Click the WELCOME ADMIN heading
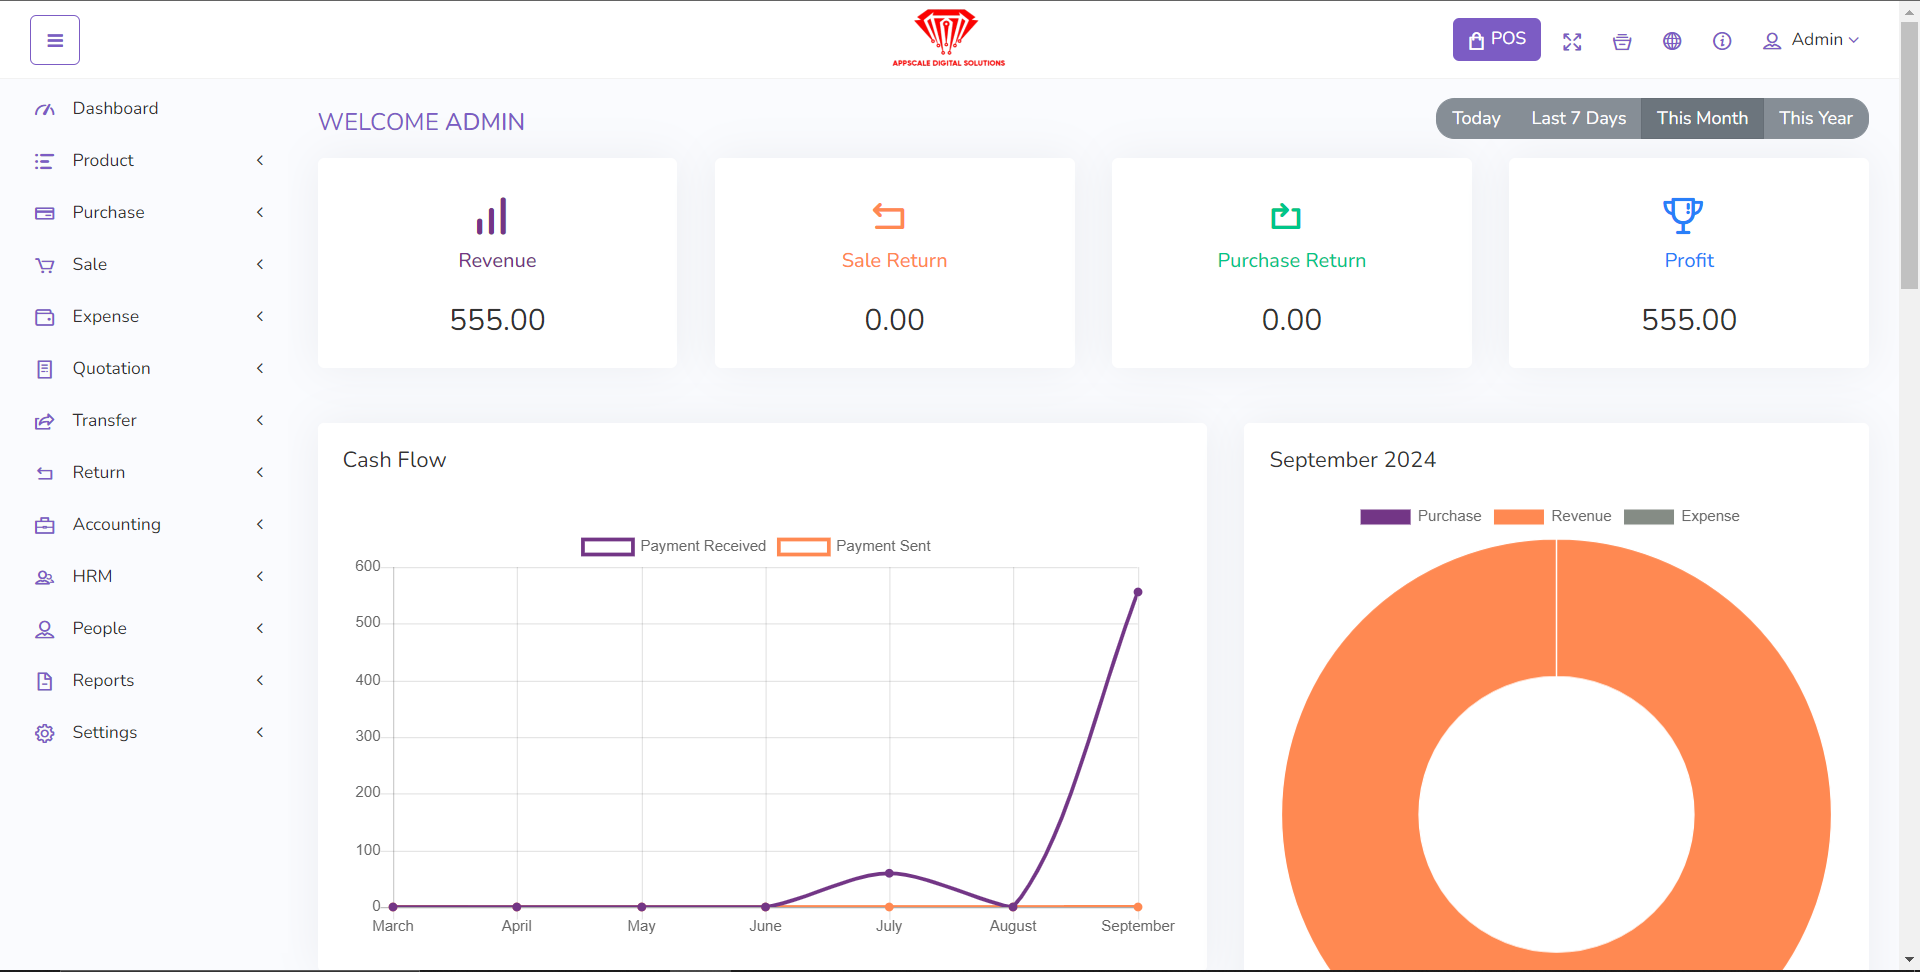This screenshot has width=1920, height=972. 421,122
